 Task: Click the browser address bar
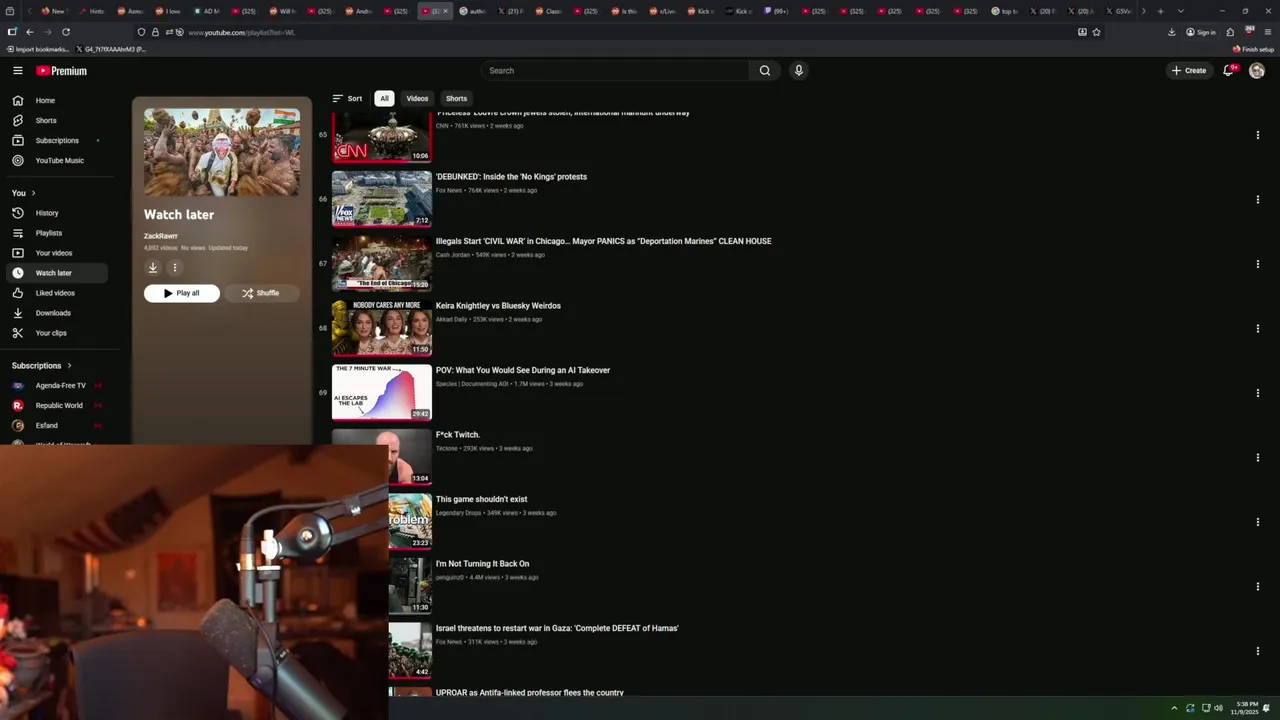click(x=620, y=32)
